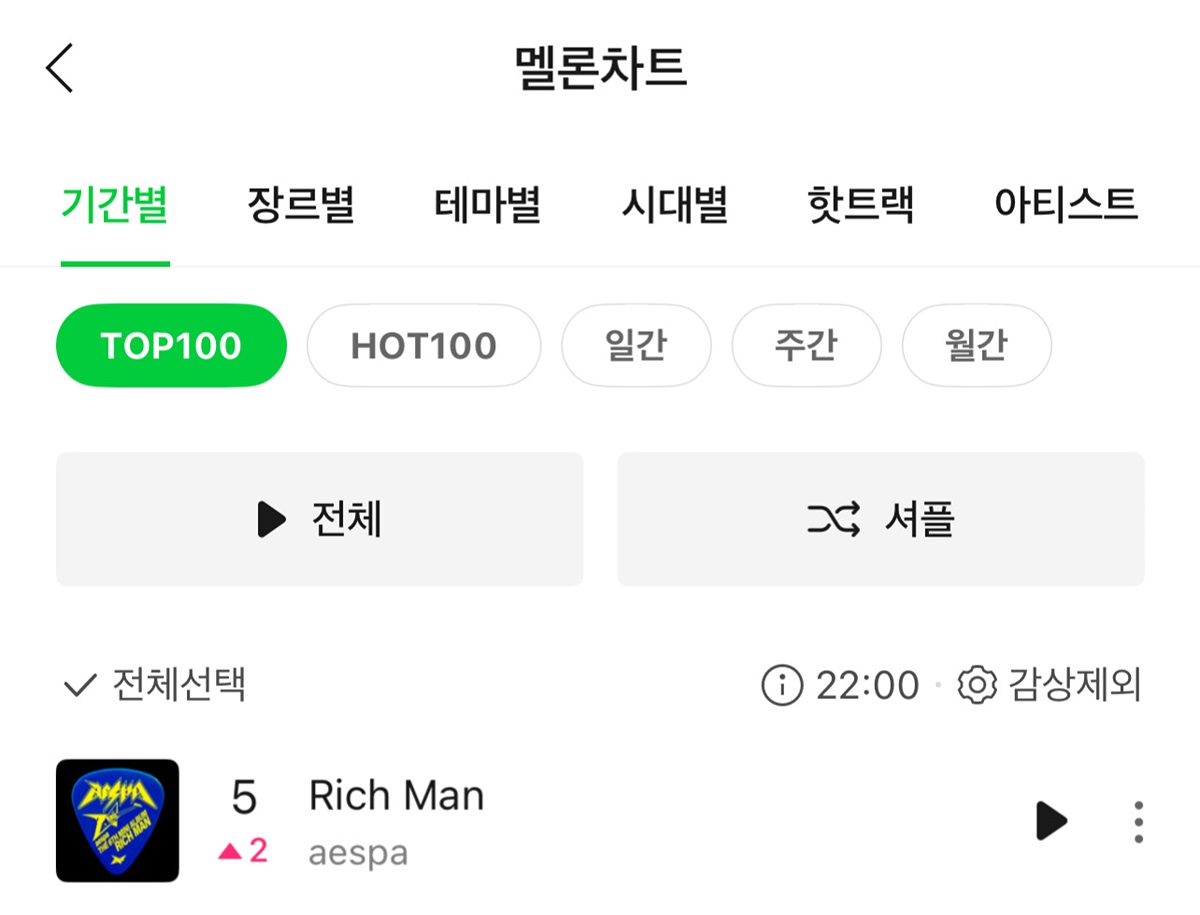Click the chart info icon beside 22:00
The image size is (1200, 915).
coord(782,686)
